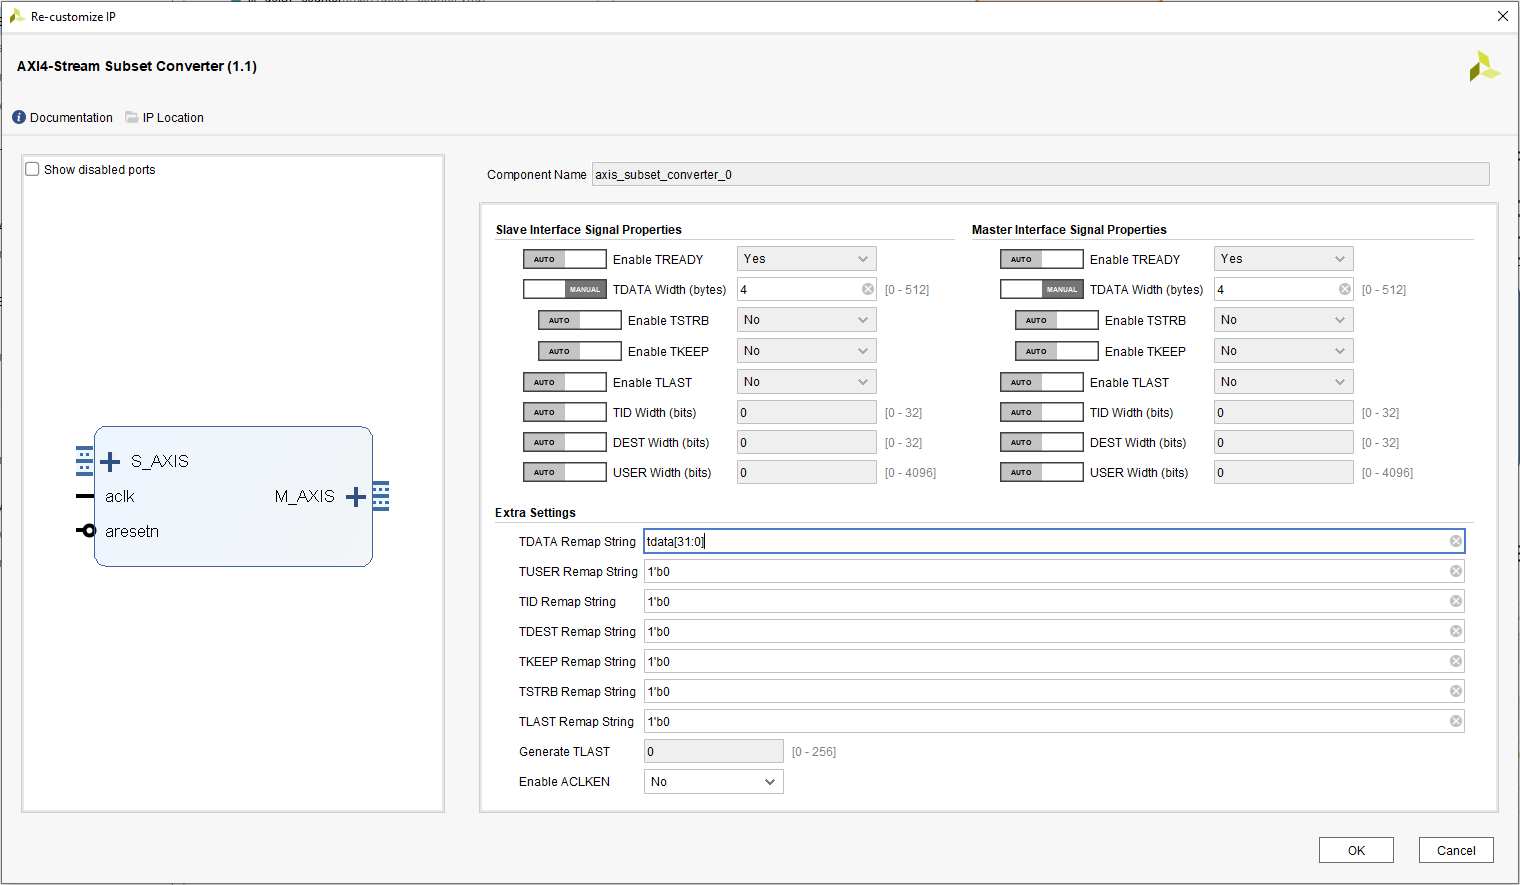Click the Vivado logo in the dialog corner

1484,65
